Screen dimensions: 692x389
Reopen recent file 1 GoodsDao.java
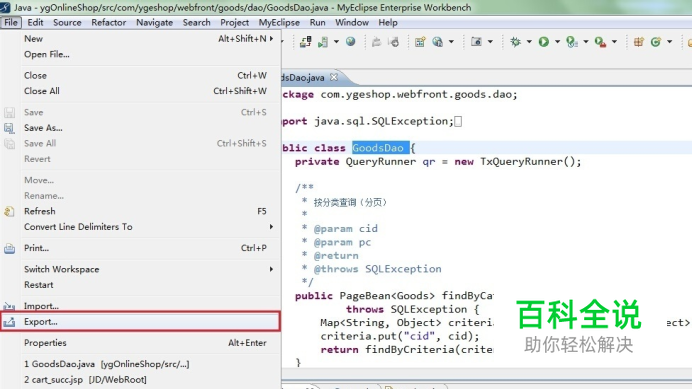pos(140,364)
